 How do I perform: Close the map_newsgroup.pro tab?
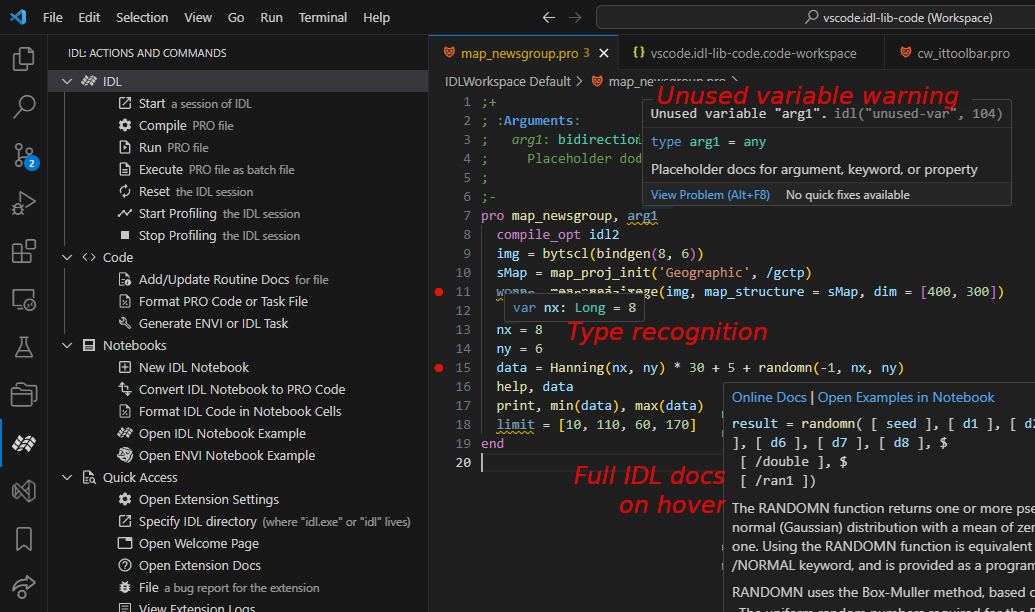point(604,53)
